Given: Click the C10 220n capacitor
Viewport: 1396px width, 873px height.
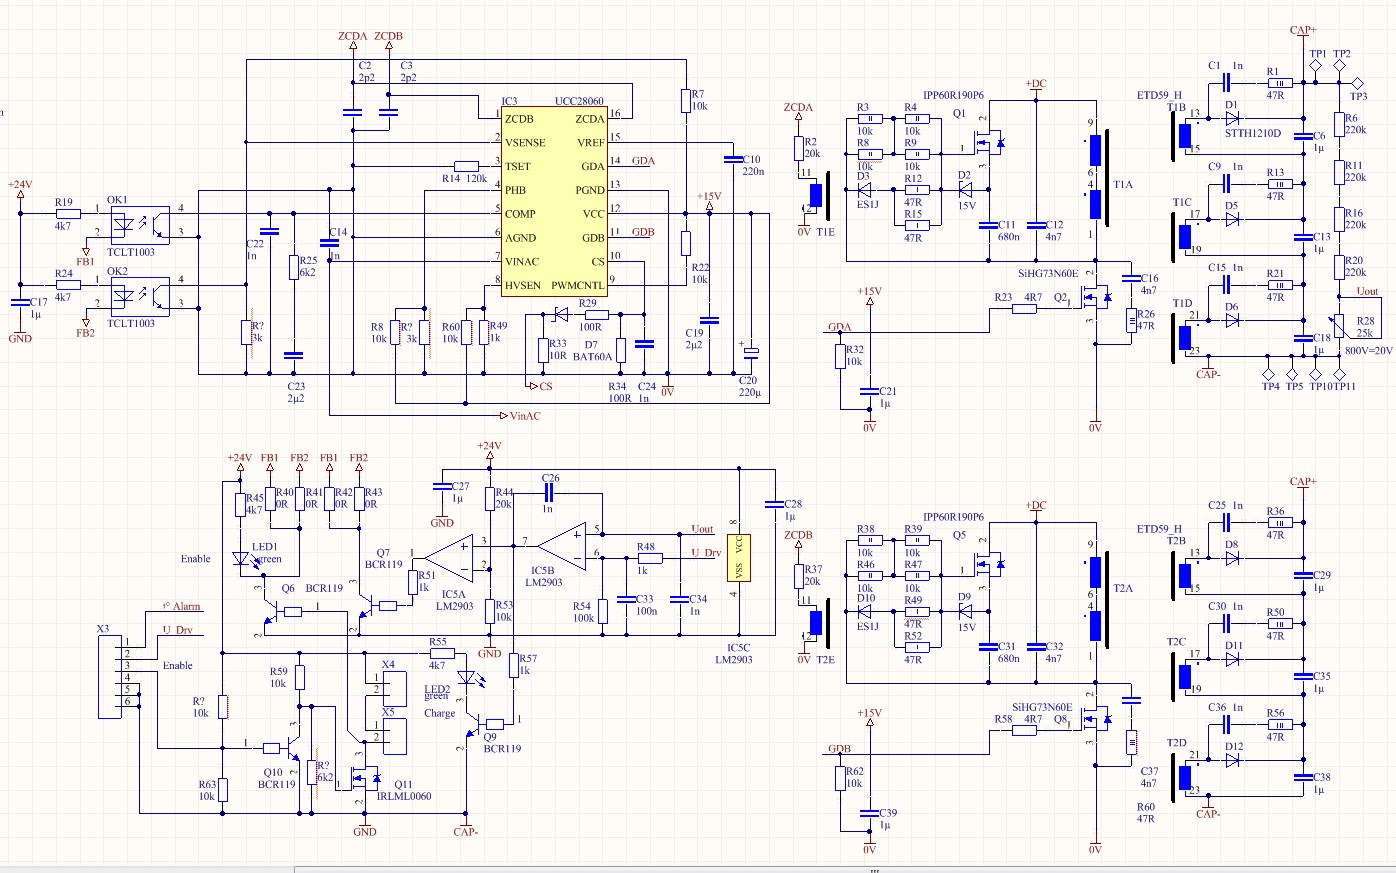Looking at the screenshot, I should point(733,160).
